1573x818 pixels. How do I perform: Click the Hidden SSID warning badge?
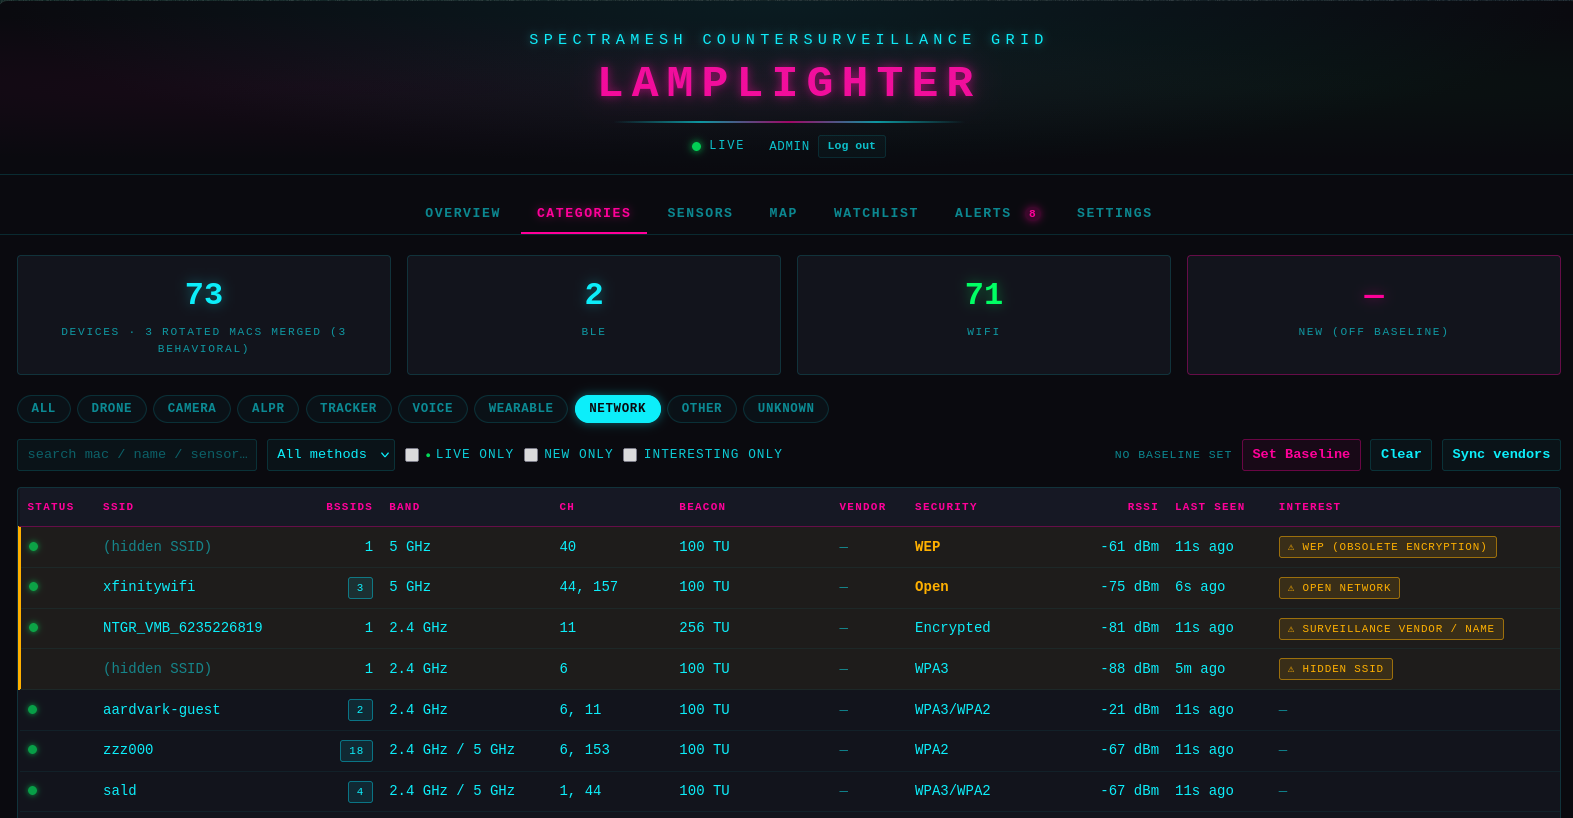tap(1335, 669)
